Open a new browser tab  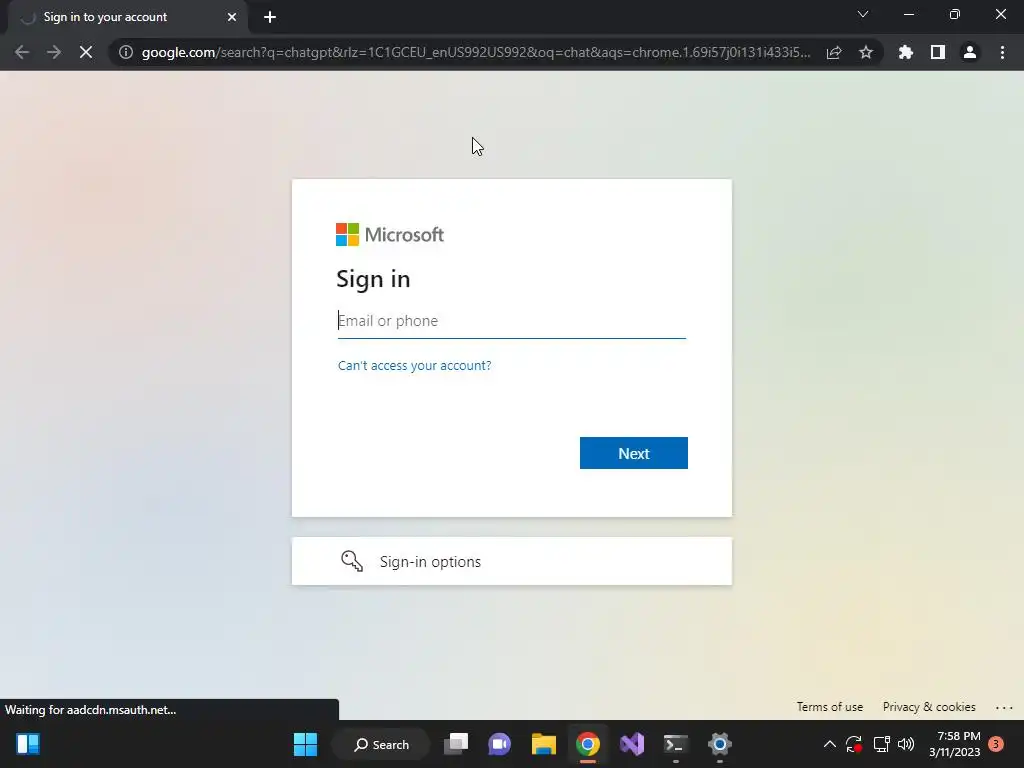click(x=270, y=17)
